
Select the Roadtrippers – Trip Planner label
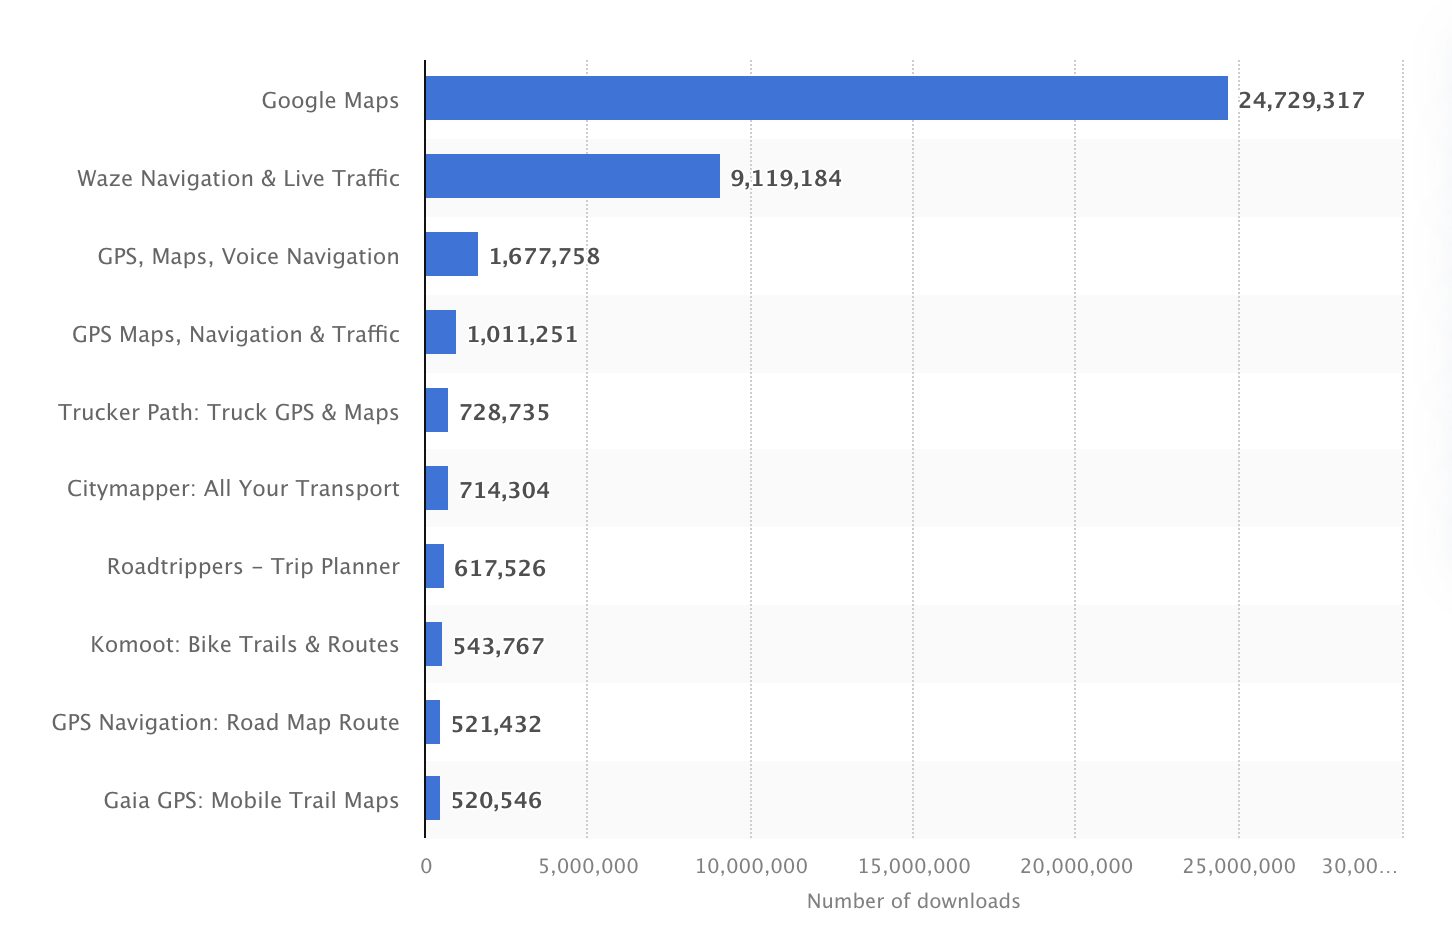[253, 566]
